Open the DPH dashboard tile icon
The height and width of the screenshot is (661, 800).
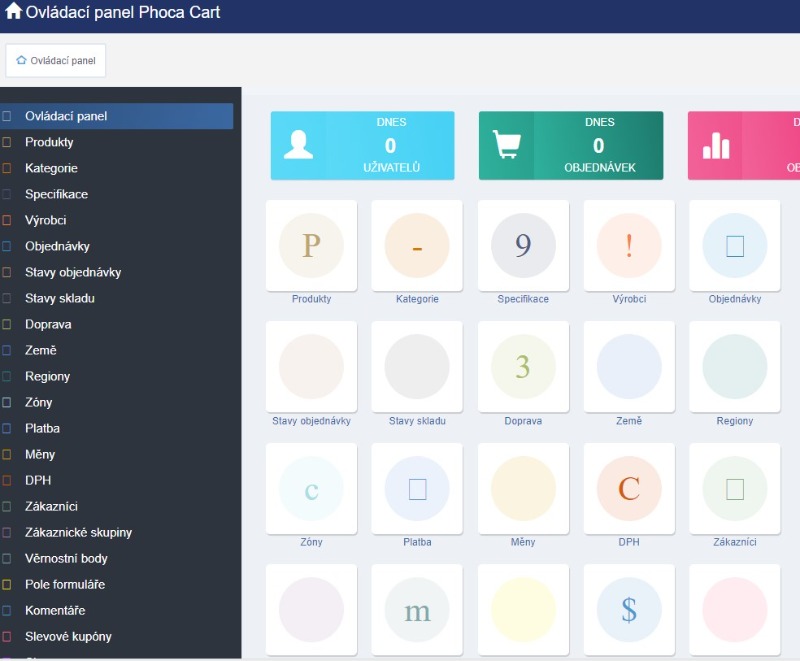pyautogui.click(x=629, y=489)
